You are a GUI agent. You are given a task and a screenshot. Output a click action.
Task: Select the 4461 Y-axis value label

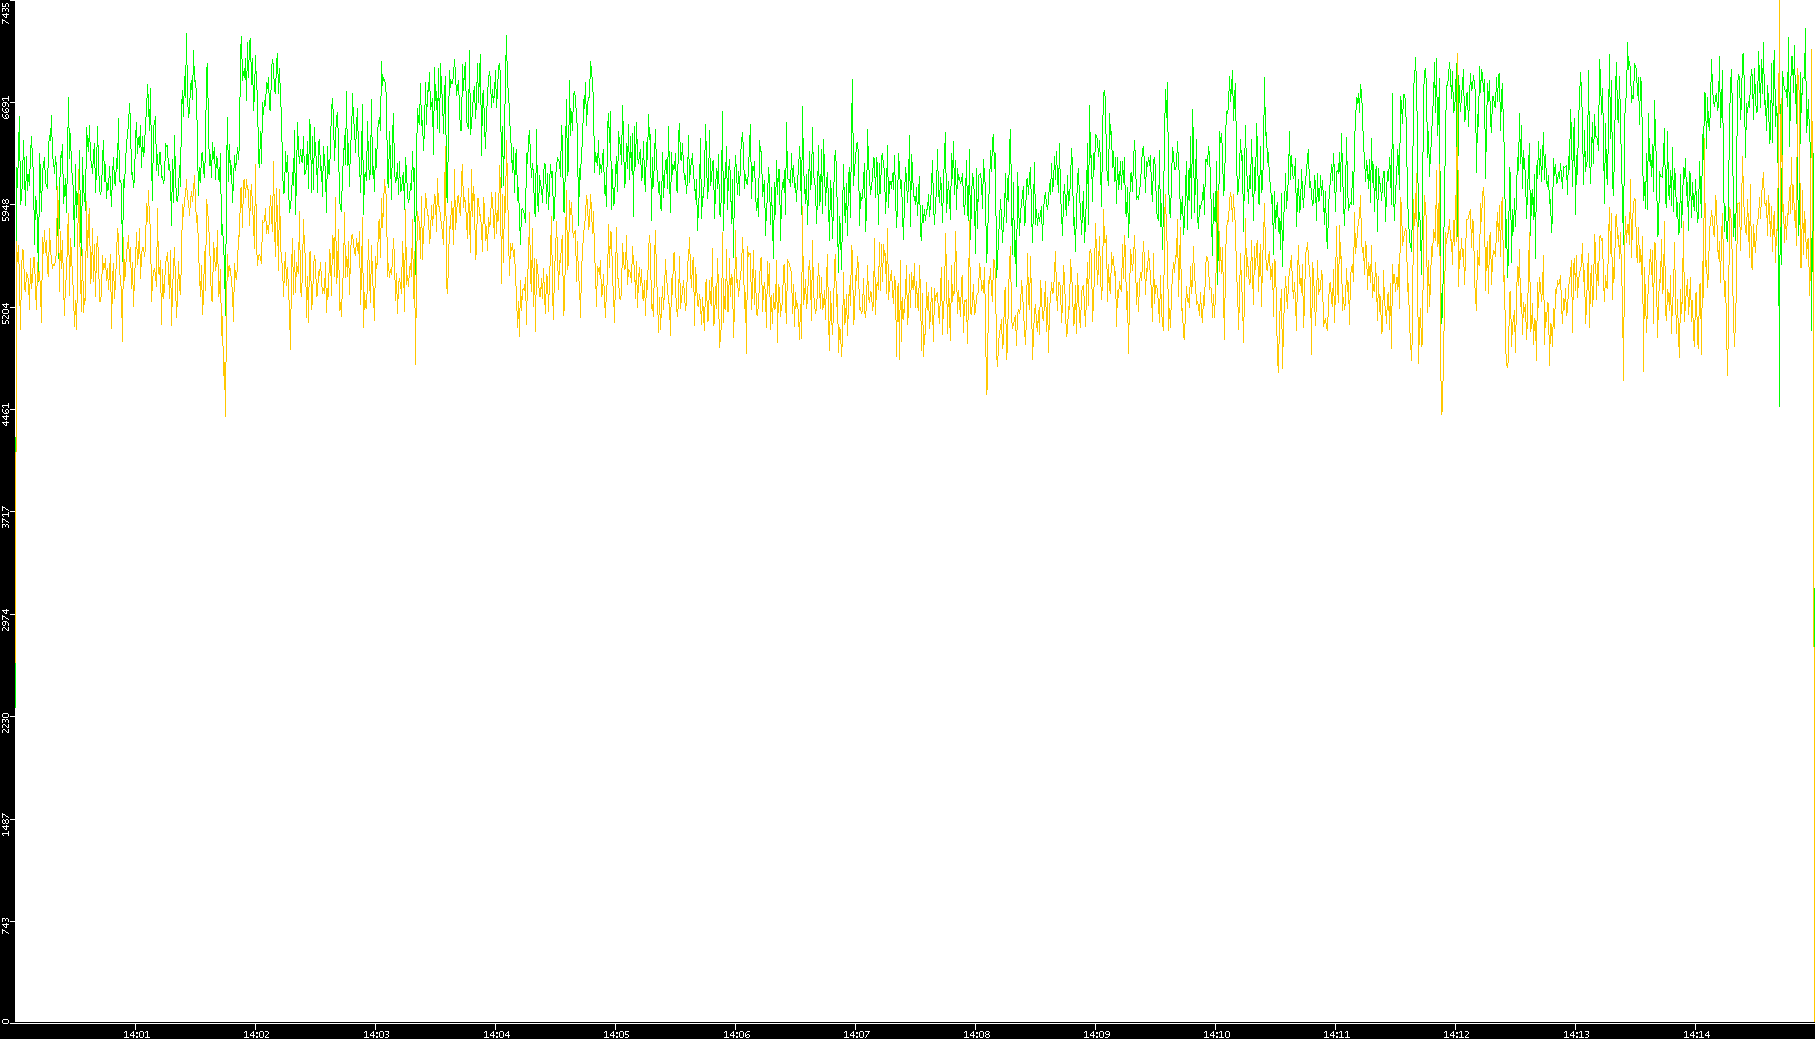[6, 415]
